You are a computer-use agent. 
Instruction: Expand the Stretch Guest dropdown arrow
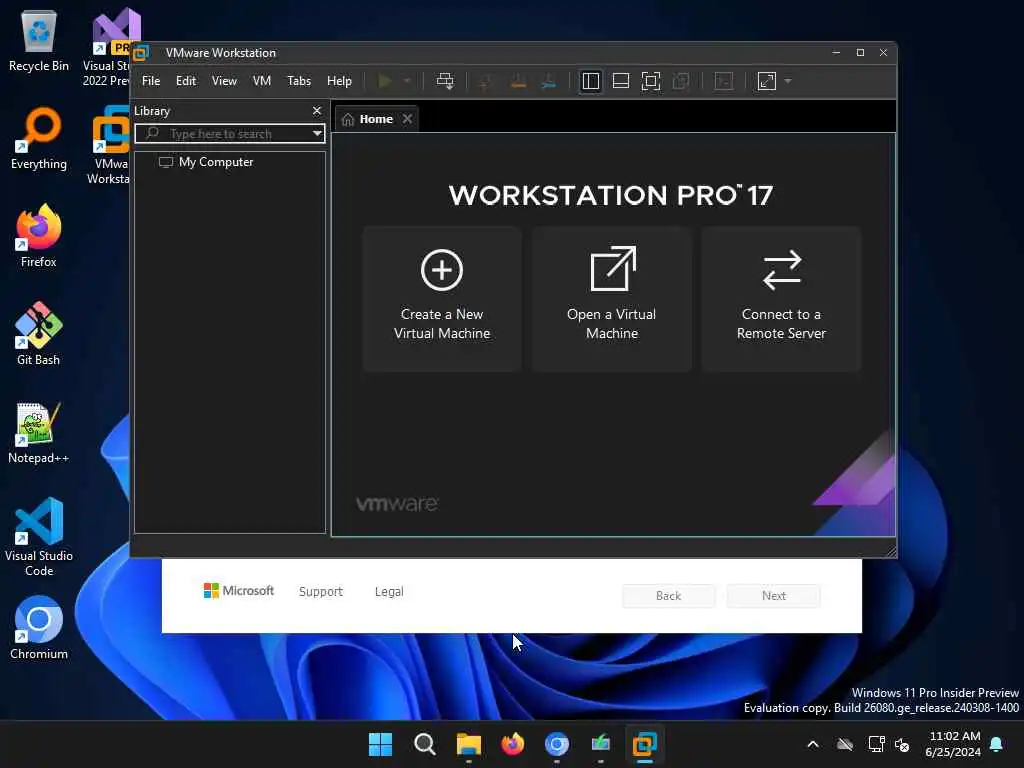tap(788, 81)
